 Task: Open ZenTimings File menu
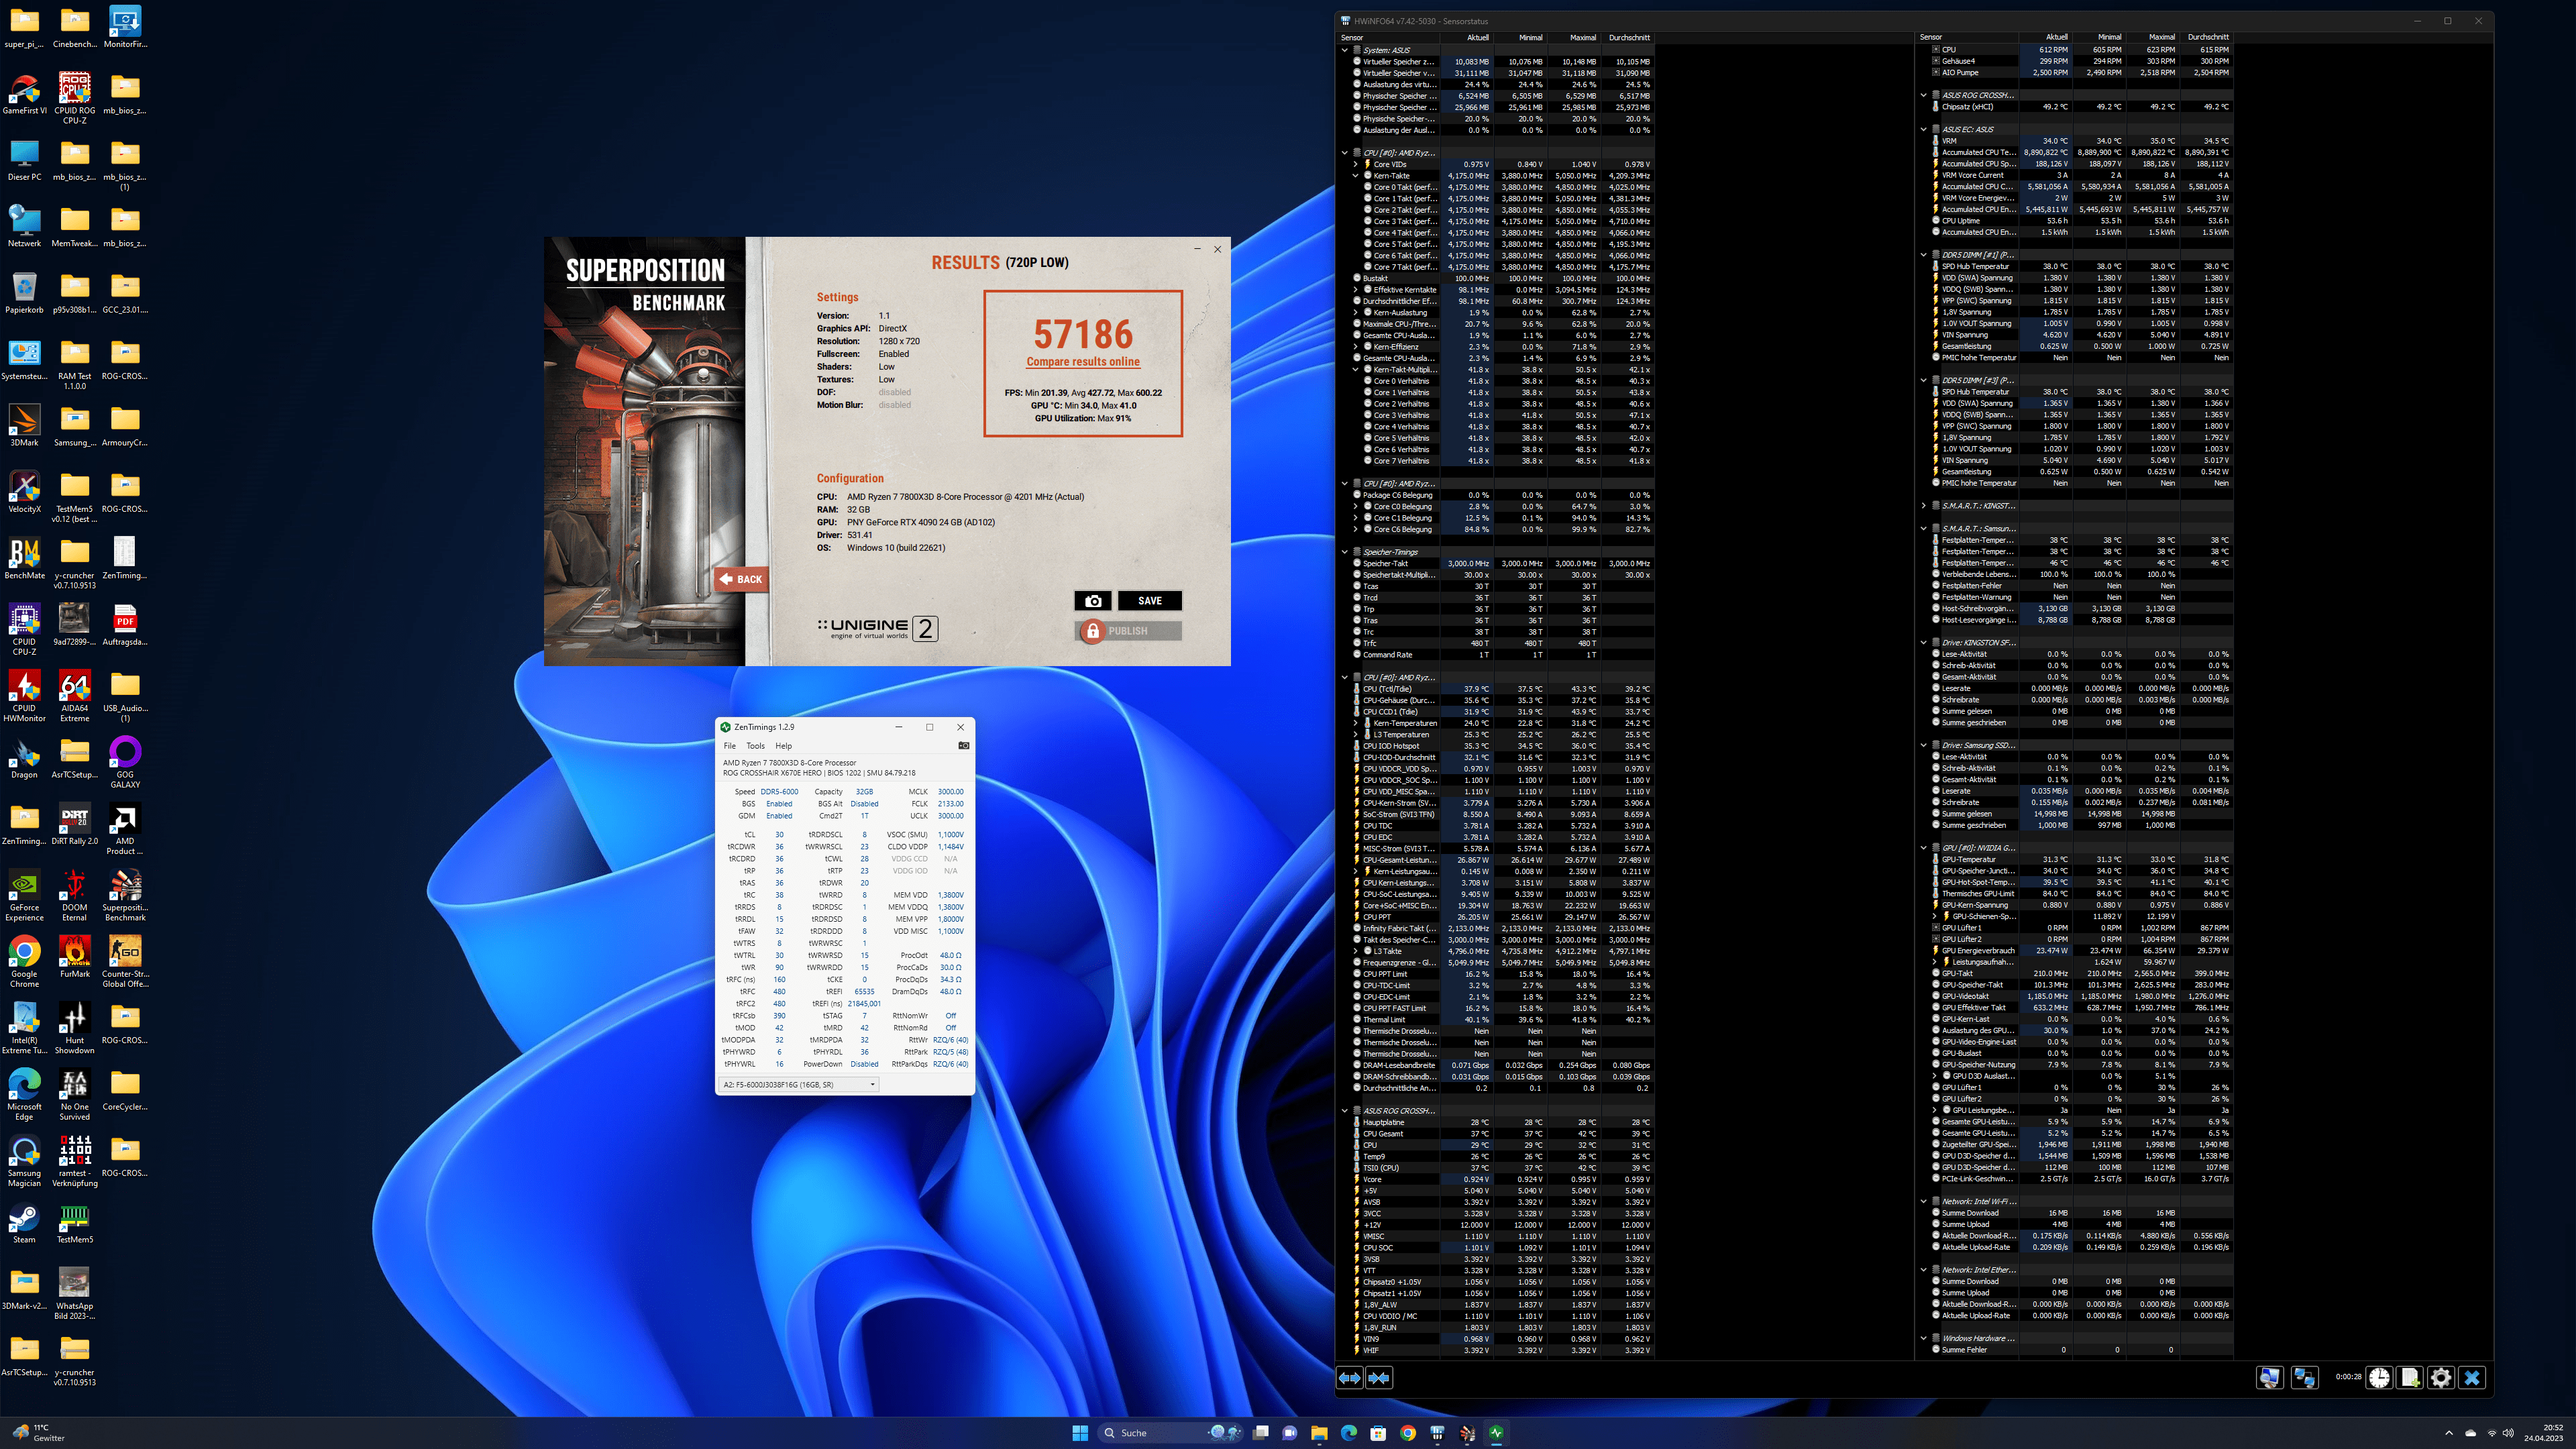(729, 746)
